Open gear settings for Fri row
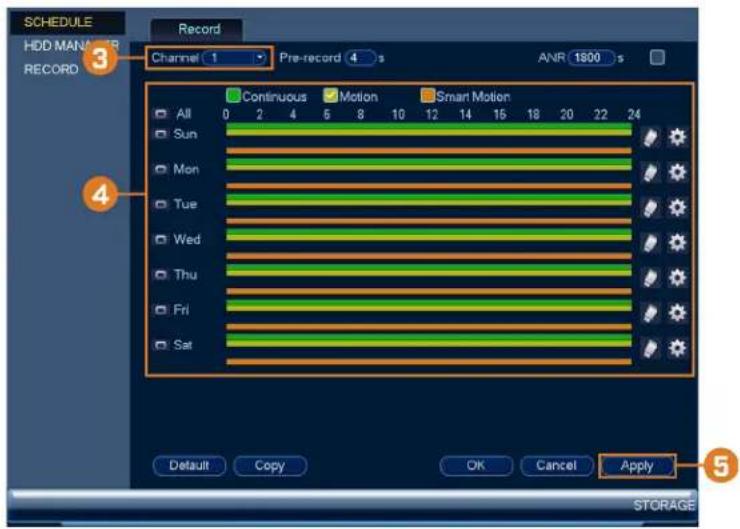This screenshot has width=740, height=529. (x=677, y=313)
